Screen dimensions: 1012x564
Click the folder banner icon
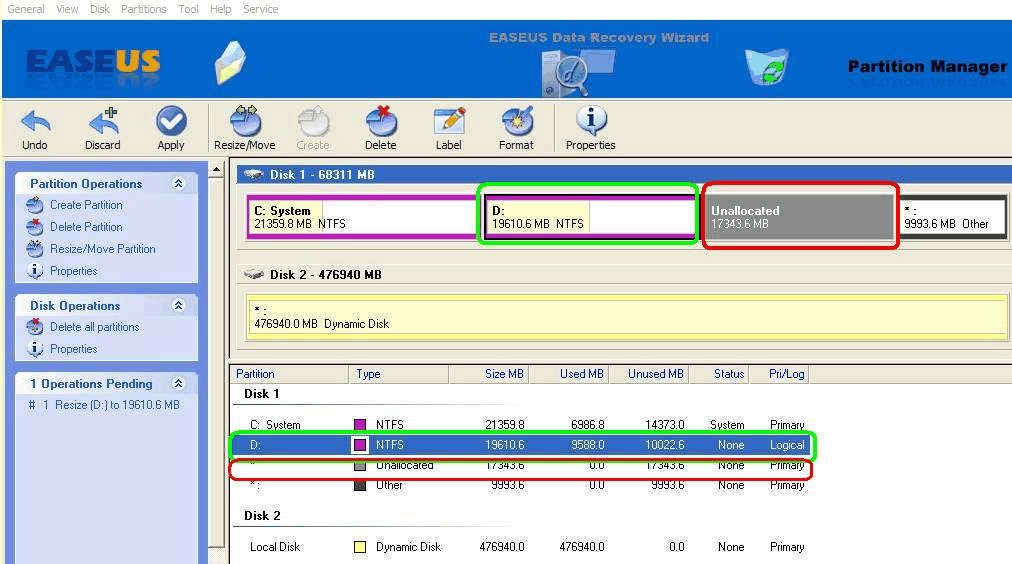[x=230, y=63]
